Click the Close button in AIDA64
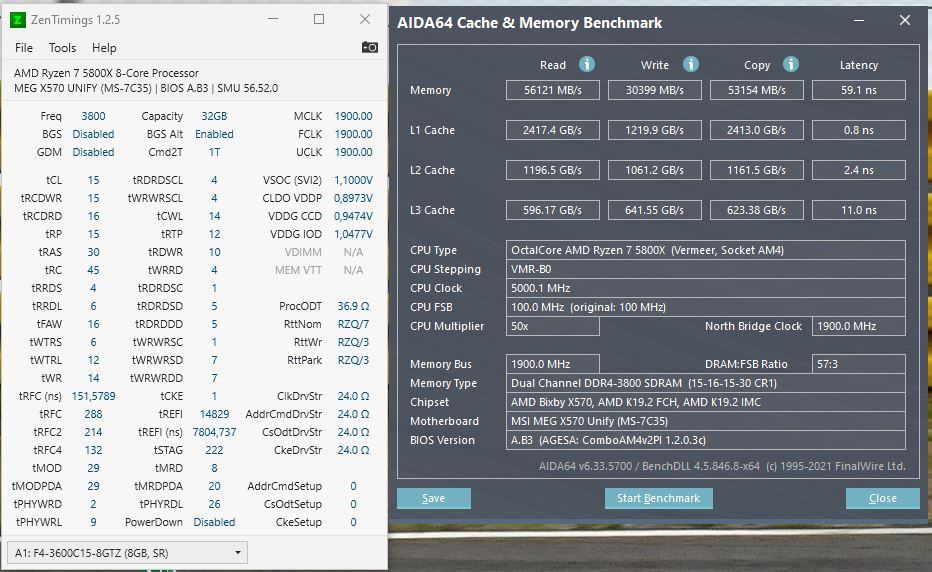932x572 pixels. 883,498
